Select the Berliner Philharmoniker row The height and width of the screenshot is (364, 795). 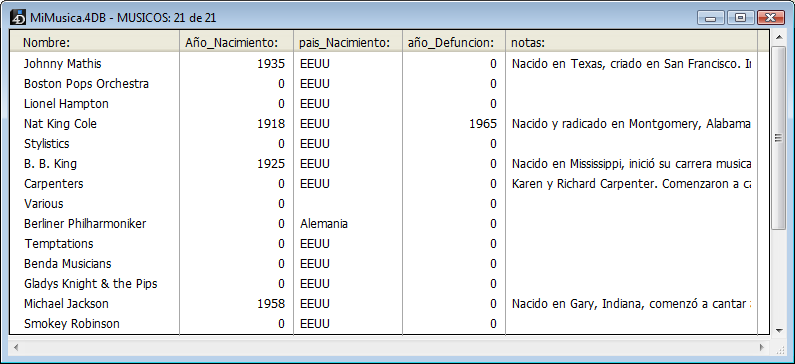click(x=383, y=224)
